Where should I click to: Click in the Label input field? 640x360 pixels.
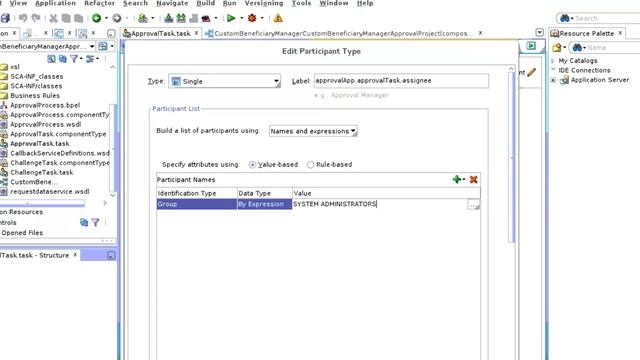(401, 81)
